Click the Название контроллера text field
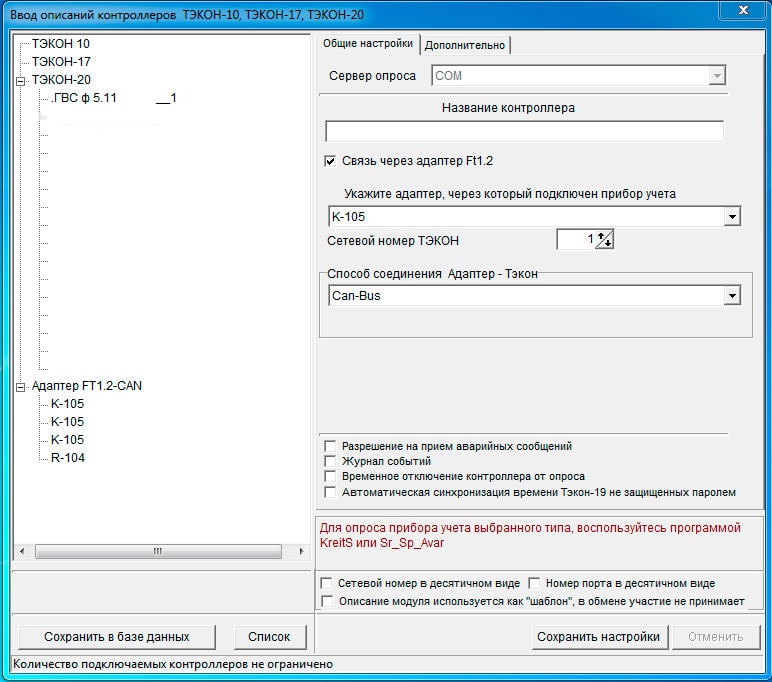The width and height of the screenshot is (772, 682). [524, 132]
